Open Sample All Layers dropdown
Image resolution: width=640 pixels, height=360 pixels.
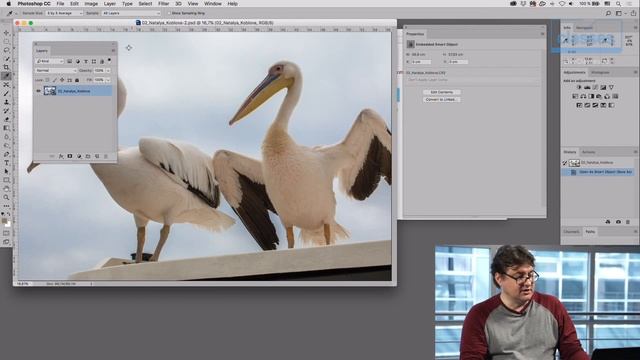(x=131, y=13)
